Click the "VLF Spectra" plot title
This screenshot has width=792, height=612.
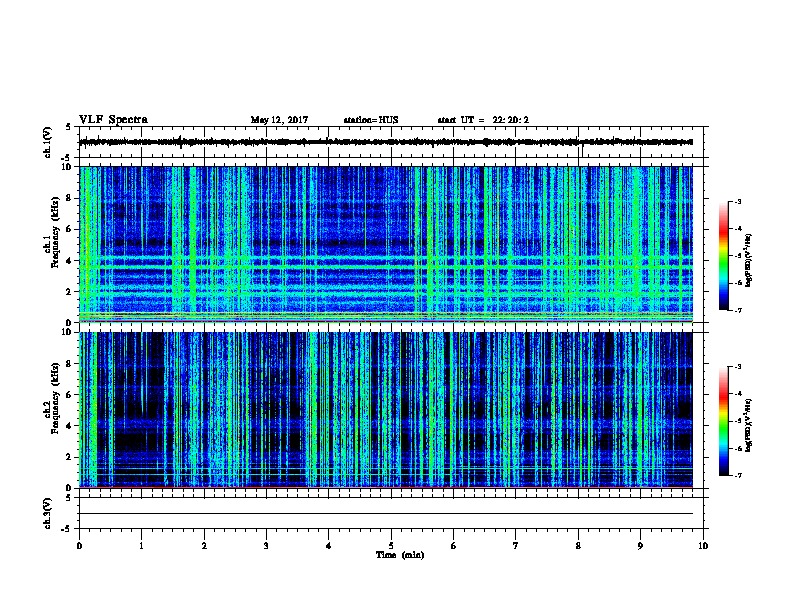(113, 120)
